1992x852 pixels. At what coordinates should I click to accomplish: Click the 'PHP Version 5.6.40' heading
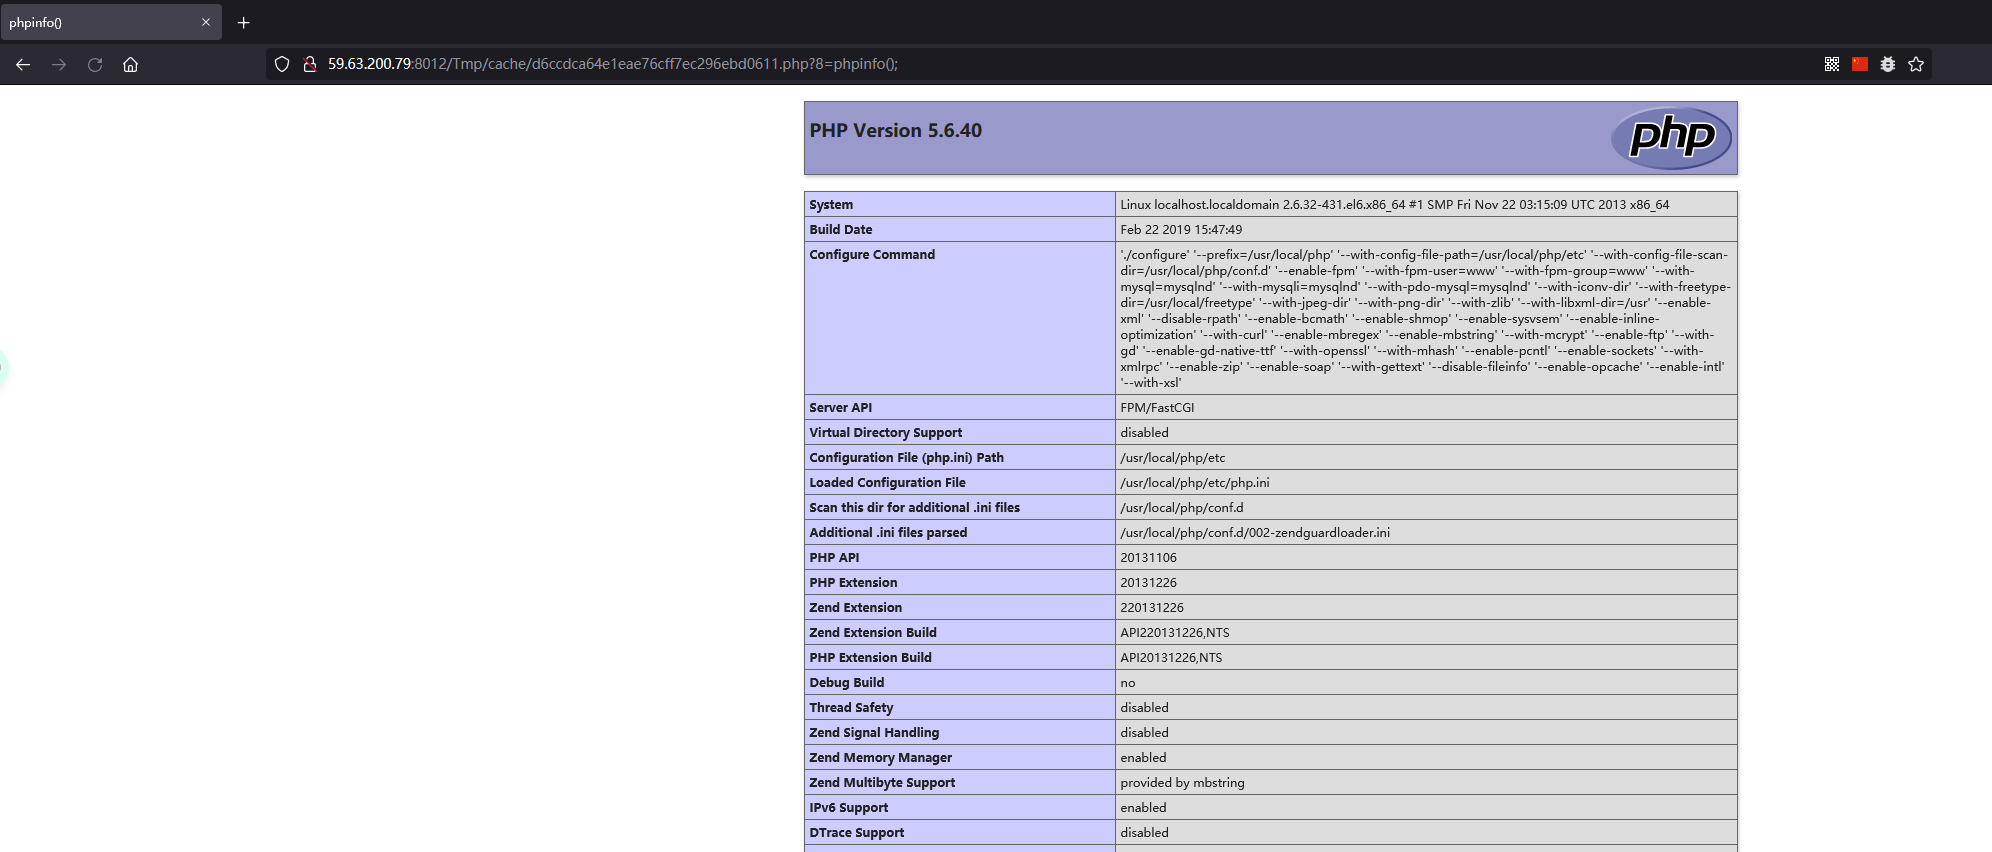896,131
